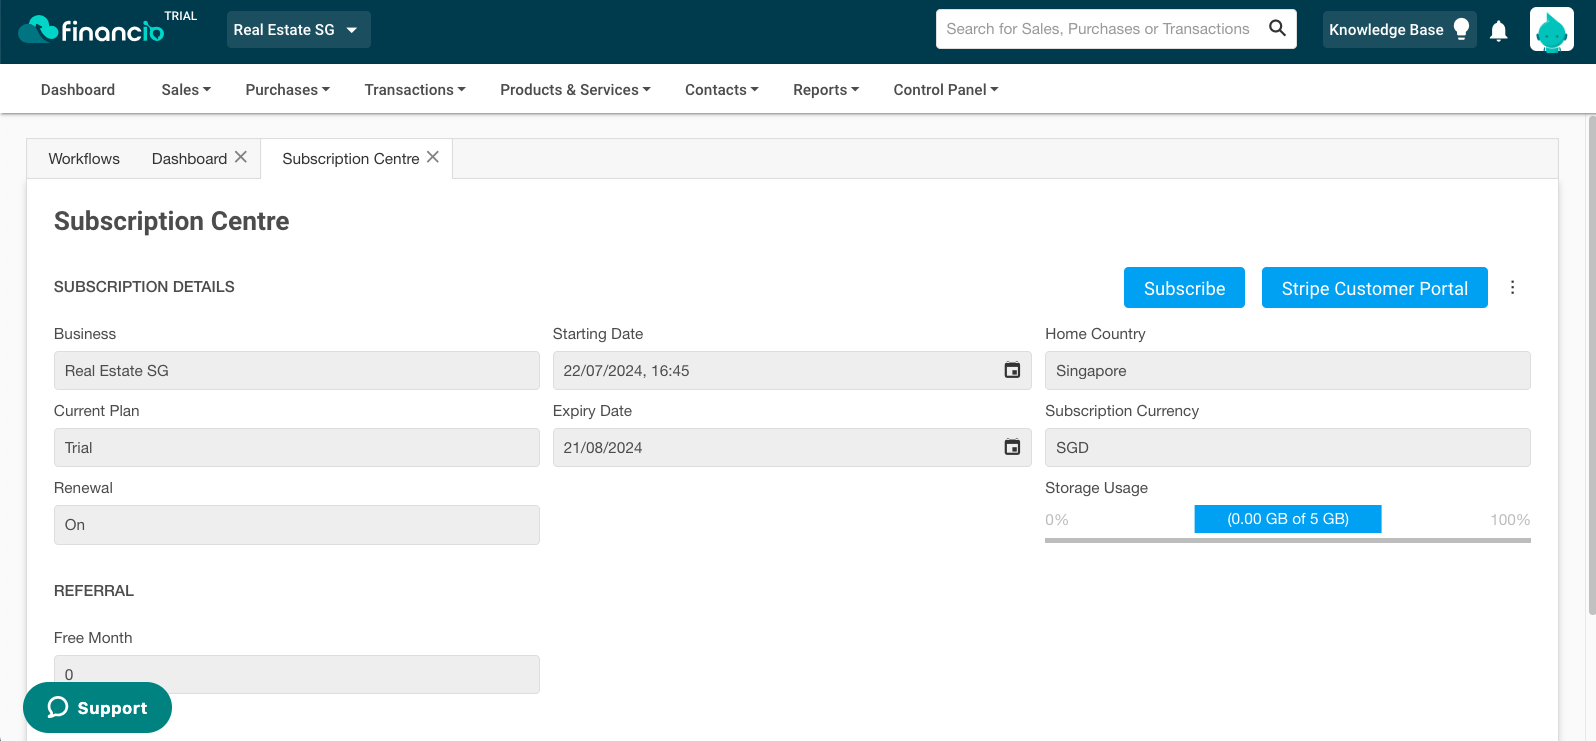The image size is (1596, 741).
Task: Expand the Purchases menu
Action: (x=288, y=90)
